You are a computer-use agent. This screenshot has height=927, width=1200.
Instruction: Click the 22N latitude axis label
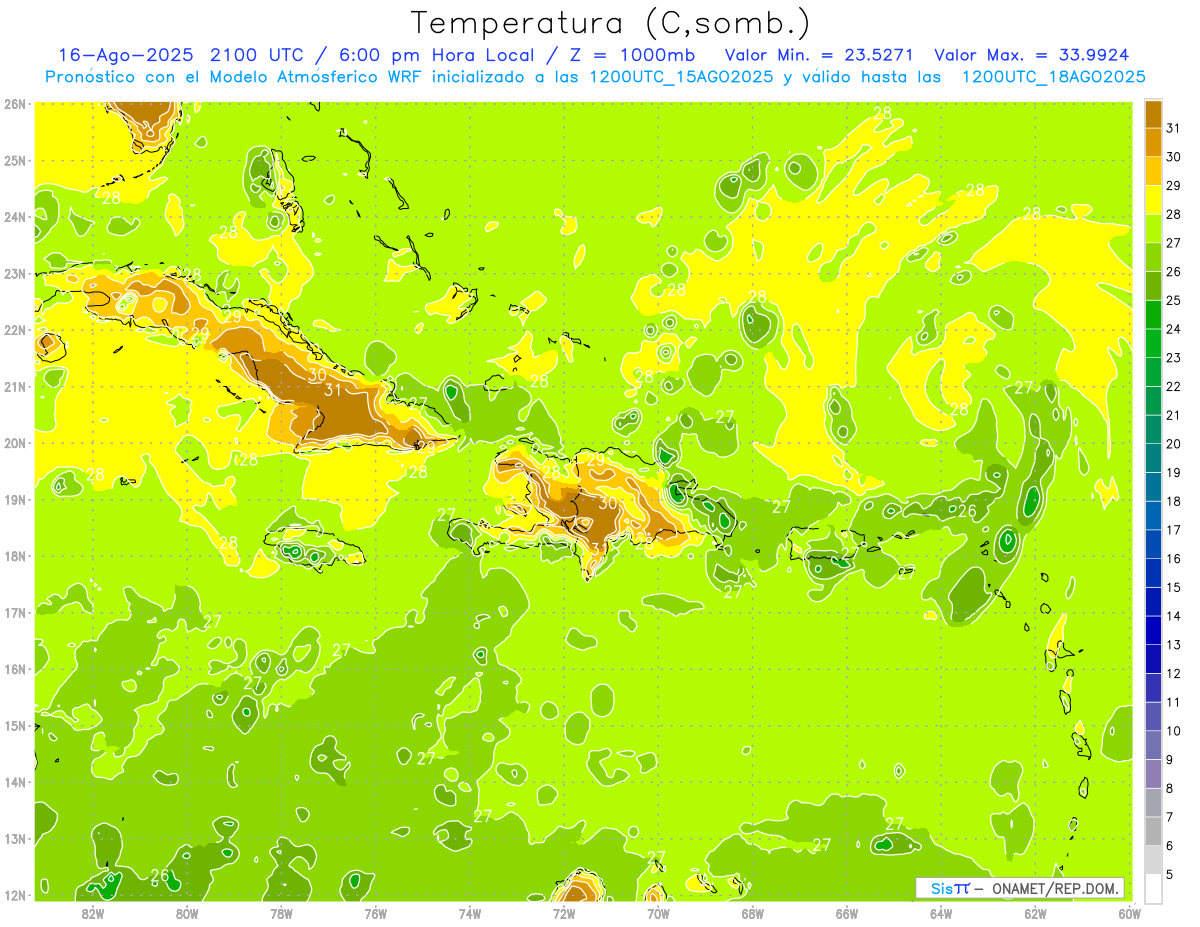15,330
